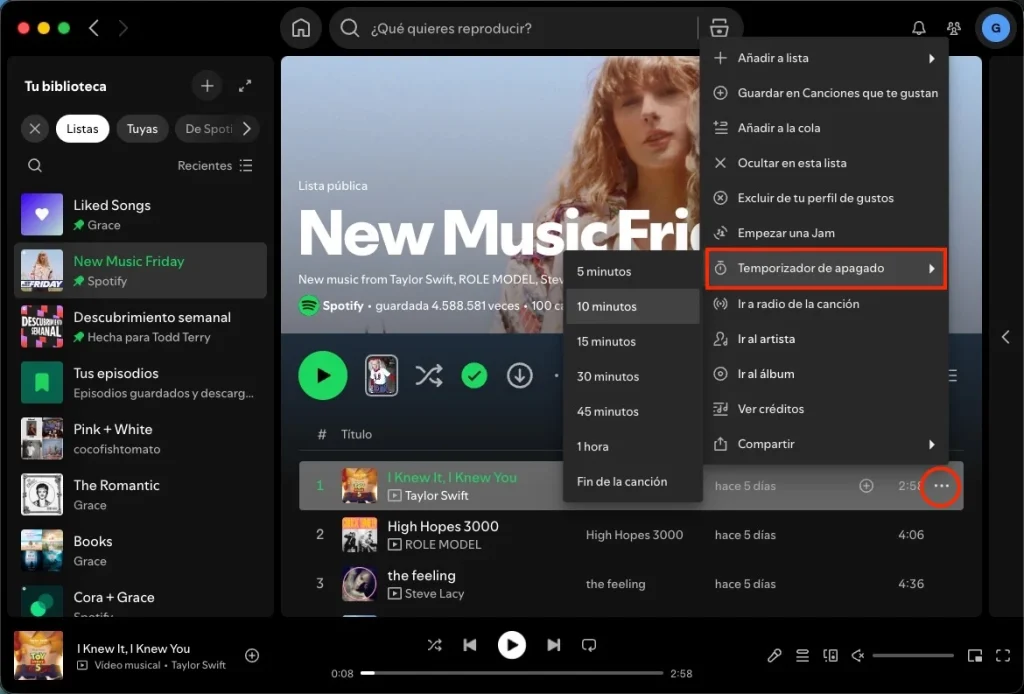Play the New Music Friday playlist
1024x694 pixels.
pos(323,375)
